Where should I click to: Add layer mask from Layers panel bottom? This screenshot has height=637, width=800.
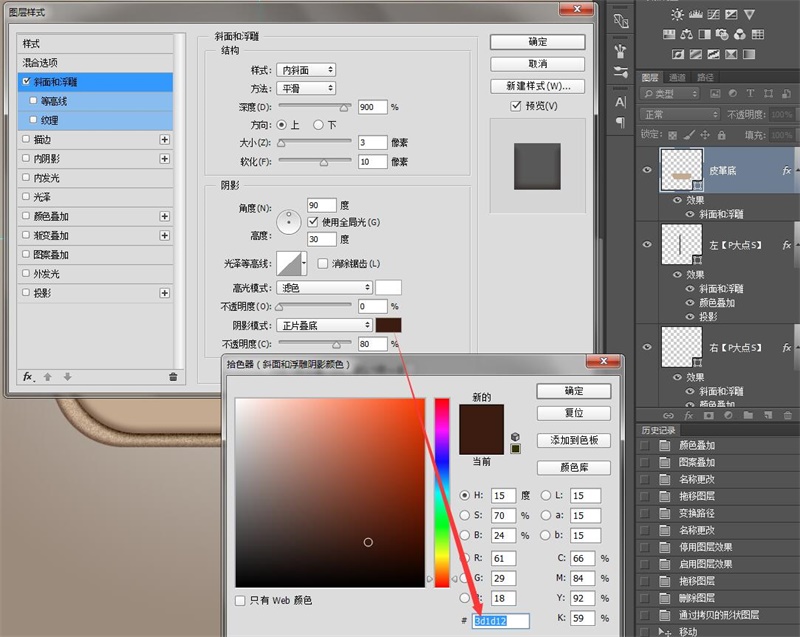pos(708,415)
